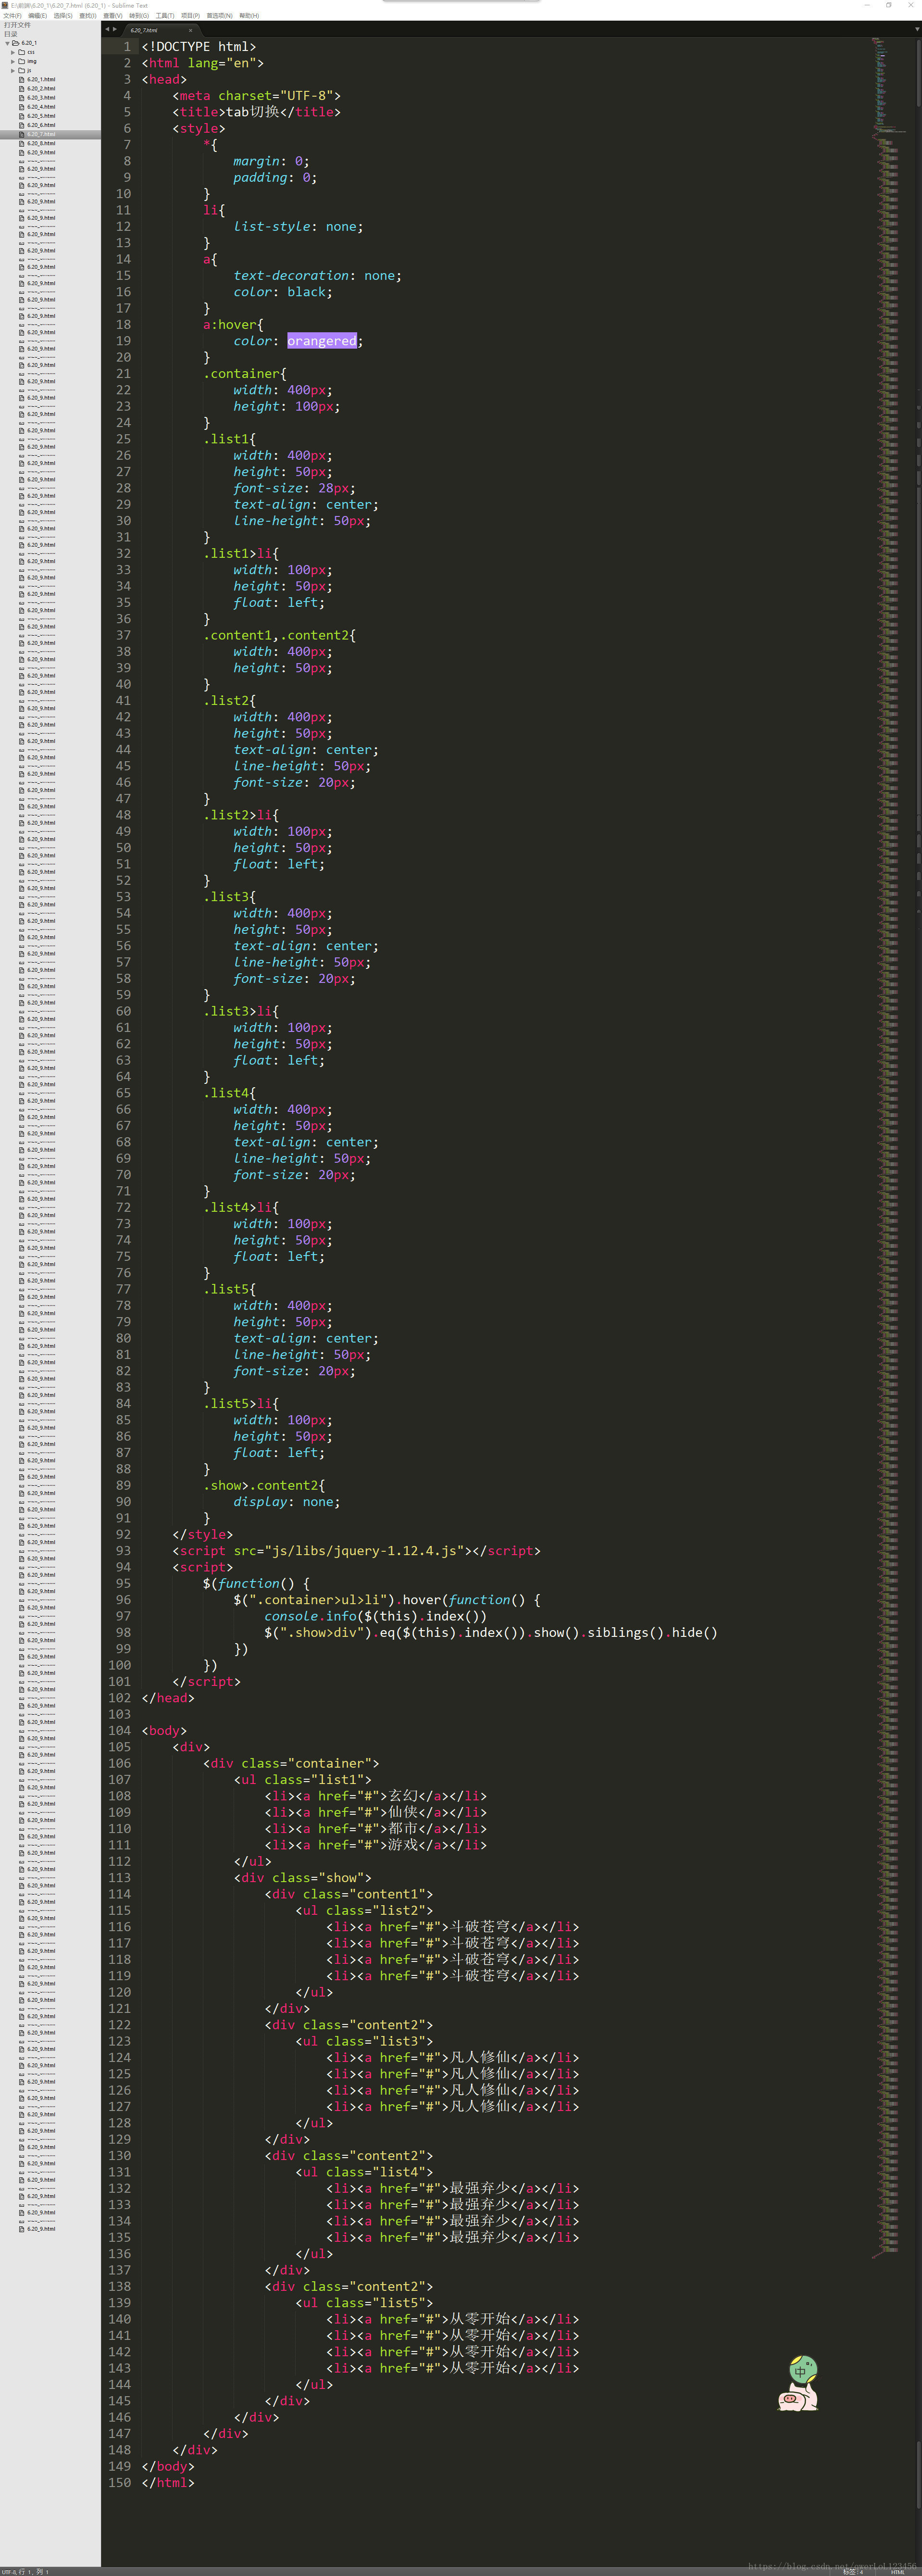This screenshot has height=2576, width=922.
Task: Open the 查看(V) menu
Action: tap(113, 16)
